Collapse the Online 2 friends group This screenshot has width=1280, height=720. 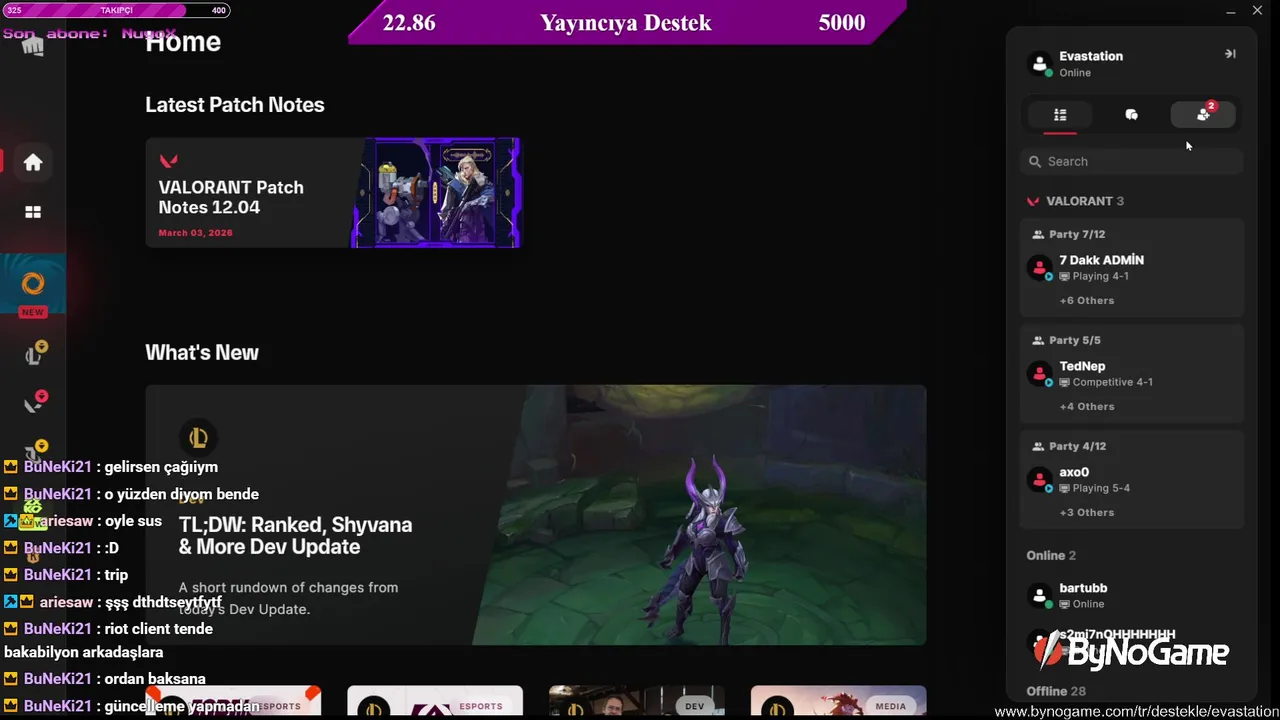[x=1051, y=555]
